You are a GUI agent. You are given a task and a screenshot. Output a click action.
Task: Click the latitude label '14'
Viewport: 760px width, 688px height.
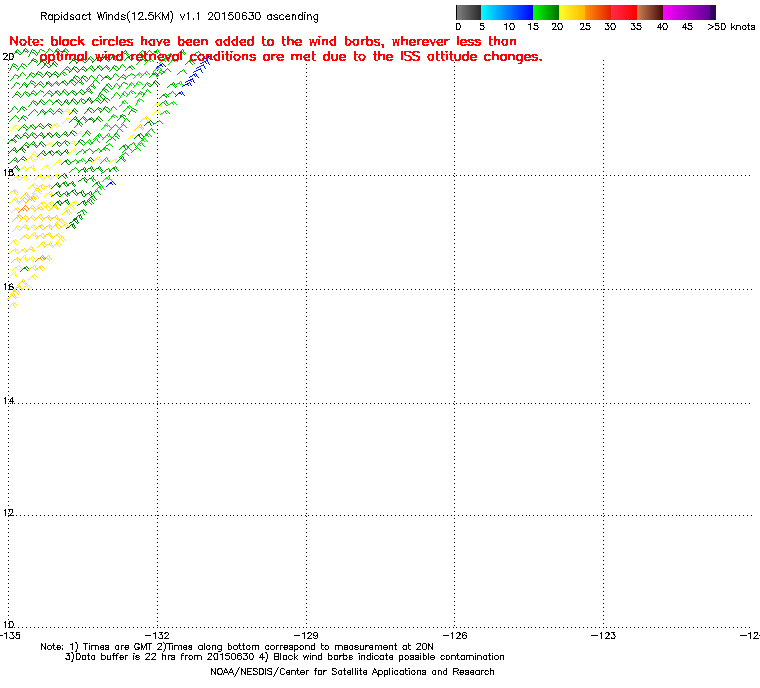8,400
